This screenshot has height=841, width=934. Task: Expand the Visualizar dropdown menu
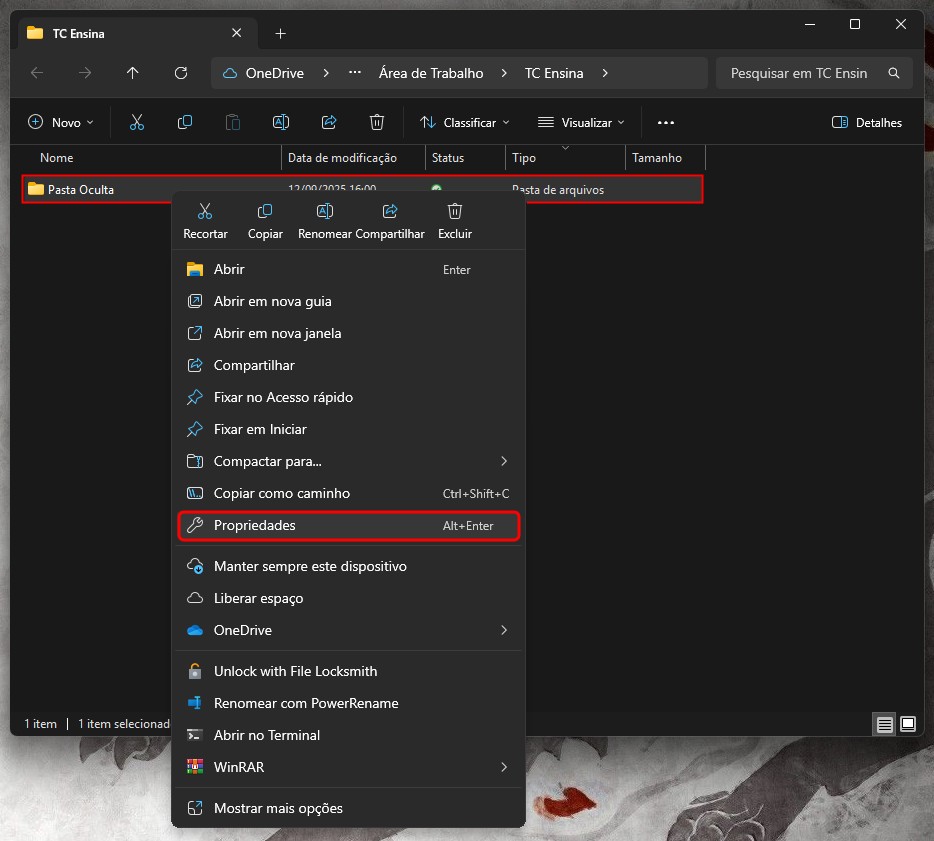(x=581, y=122)
